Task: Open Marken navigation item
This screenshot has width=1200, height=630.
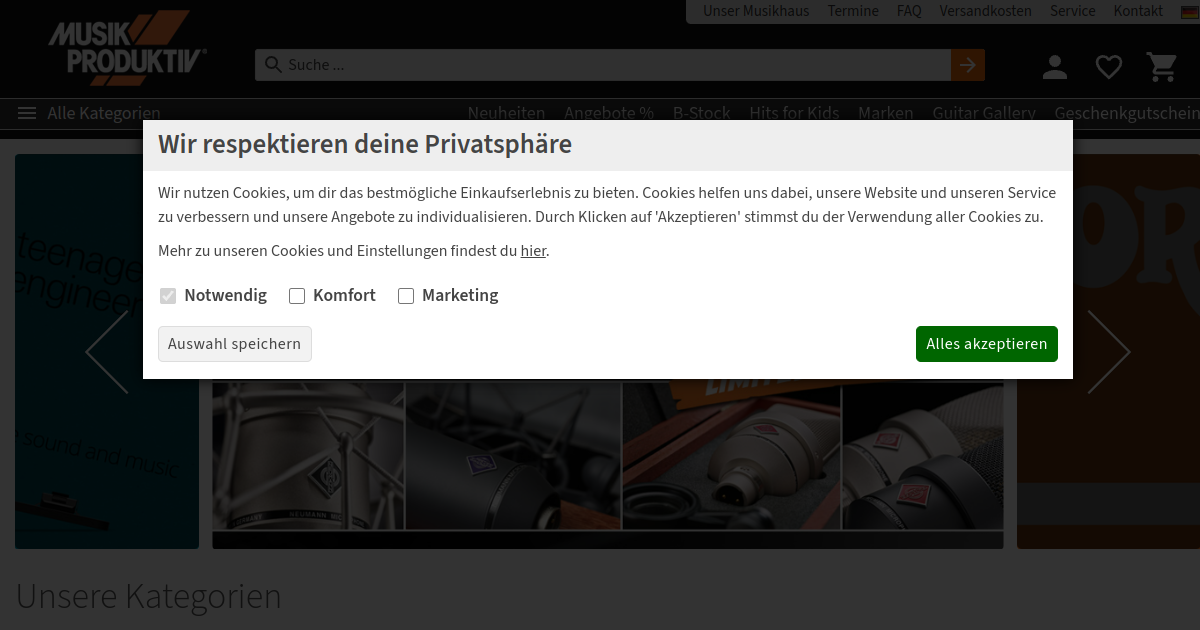Action: tap(886, 113)
